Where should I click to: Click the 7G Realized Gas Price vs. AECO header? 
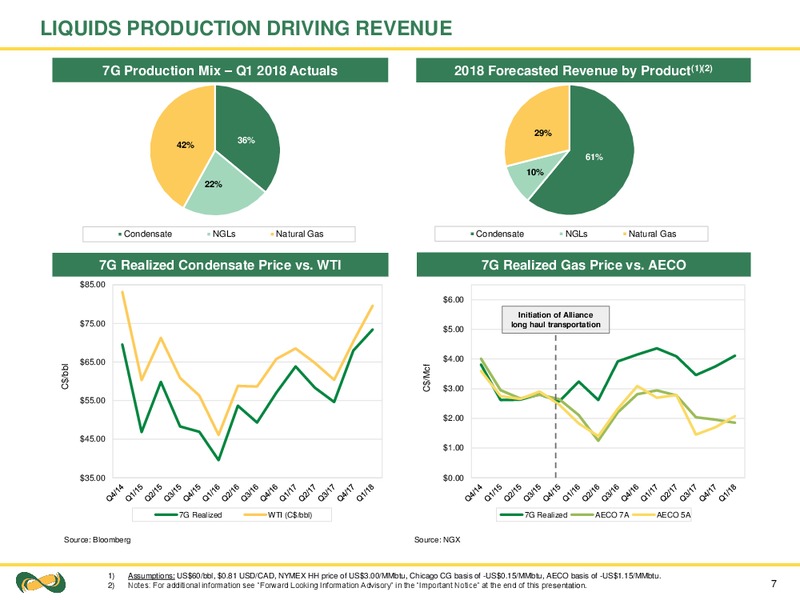click(583, 265)
